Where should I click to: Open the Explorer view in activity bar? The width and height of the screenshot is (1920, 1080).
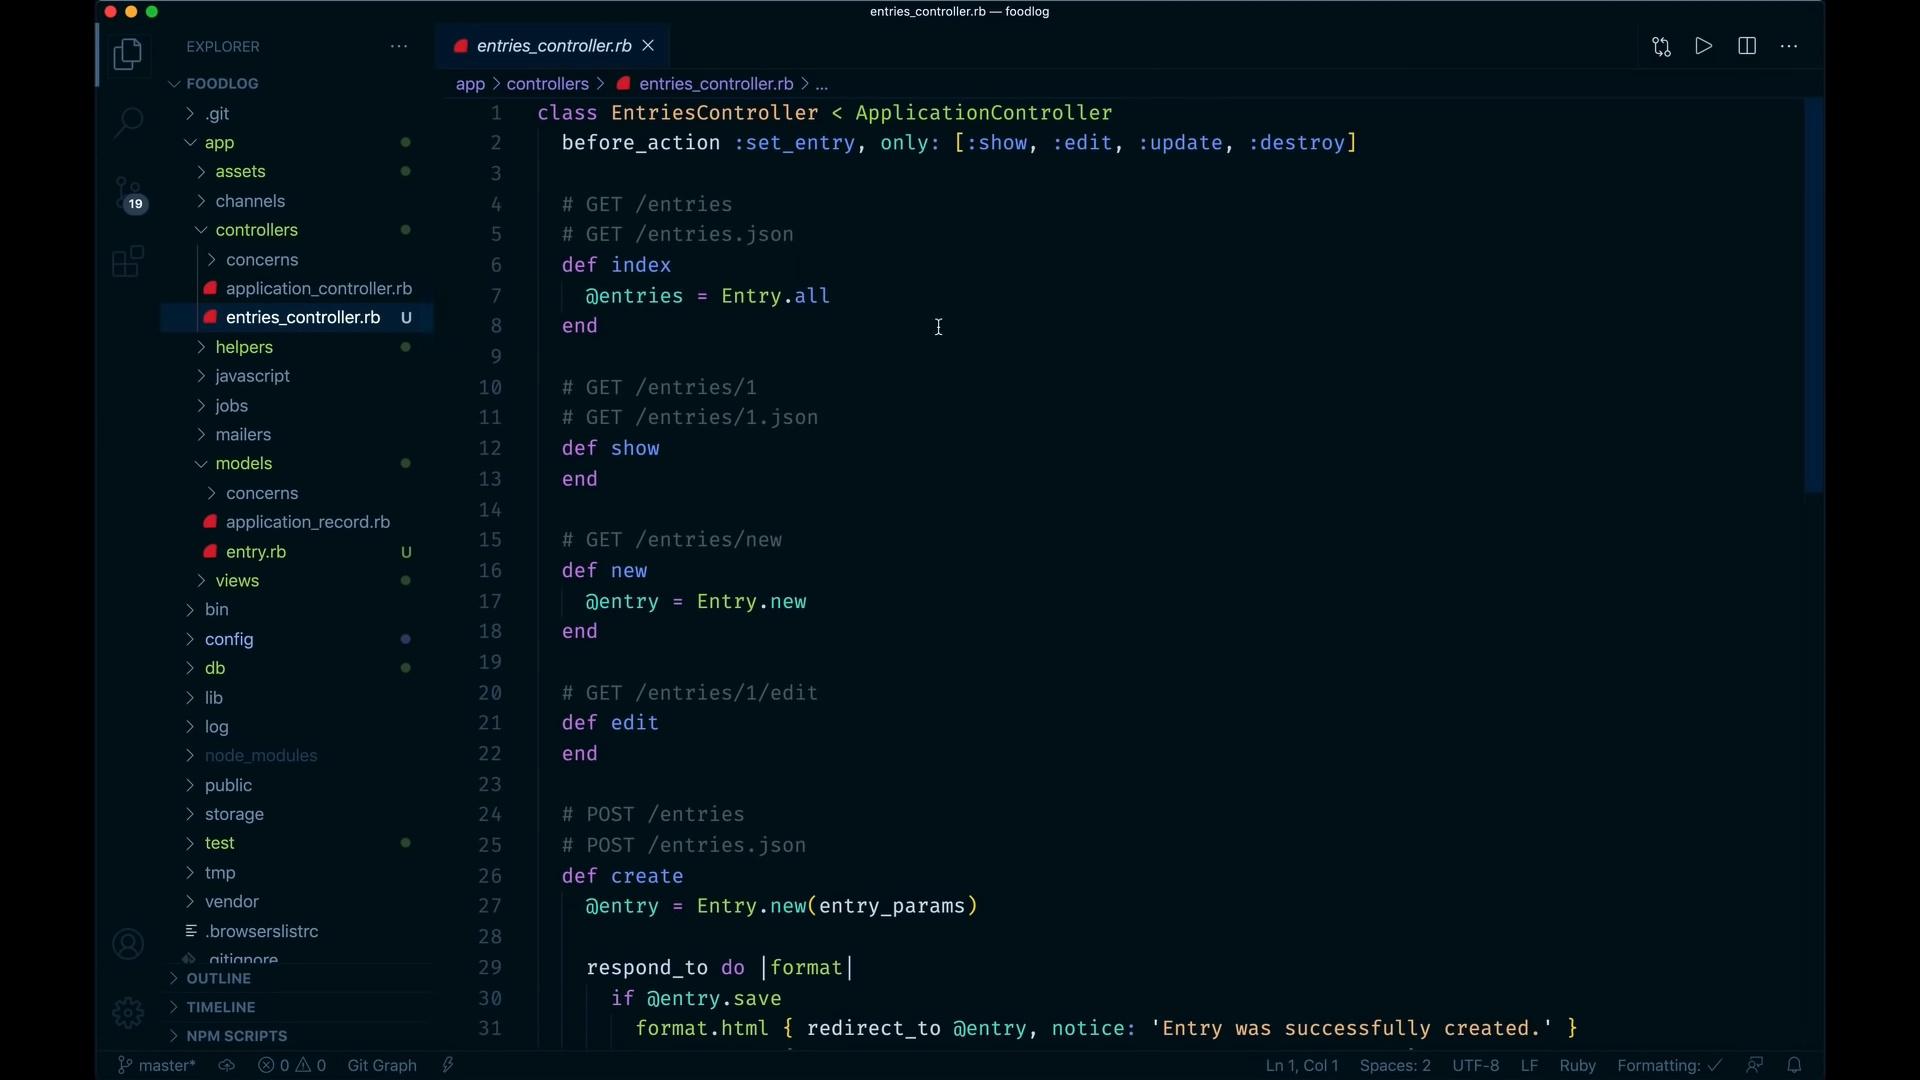coord(127,55)
